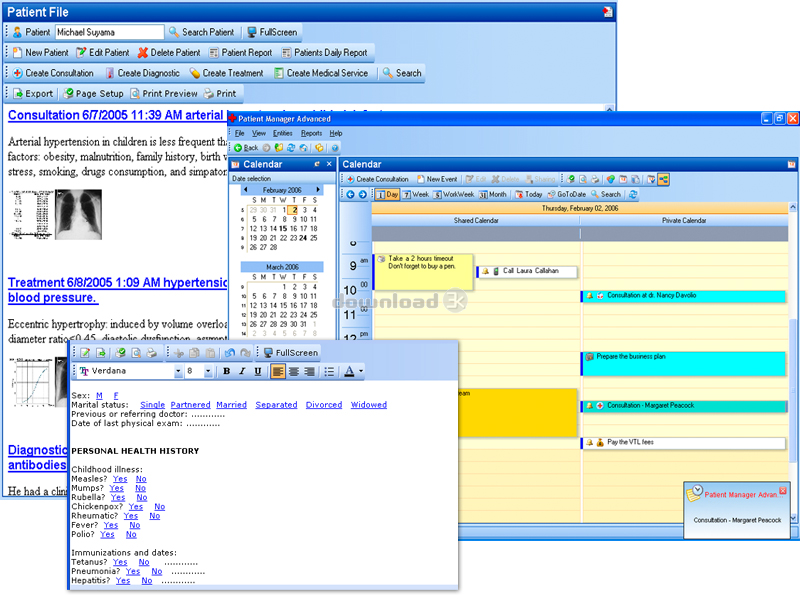Image resolution: width=800 pixels, height=600 pixels.
Task: Open Print Preview in Patient File
Action: click(164, 93)
